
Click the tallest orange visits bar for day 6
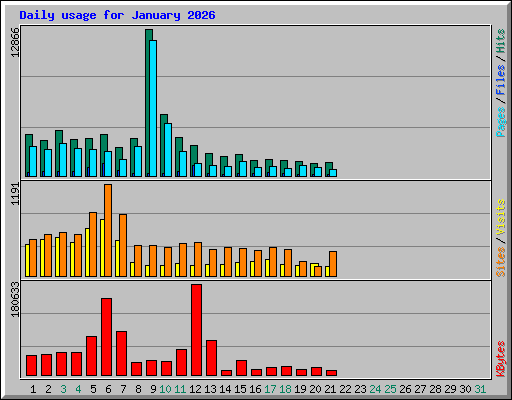click(x=108, y=230)
